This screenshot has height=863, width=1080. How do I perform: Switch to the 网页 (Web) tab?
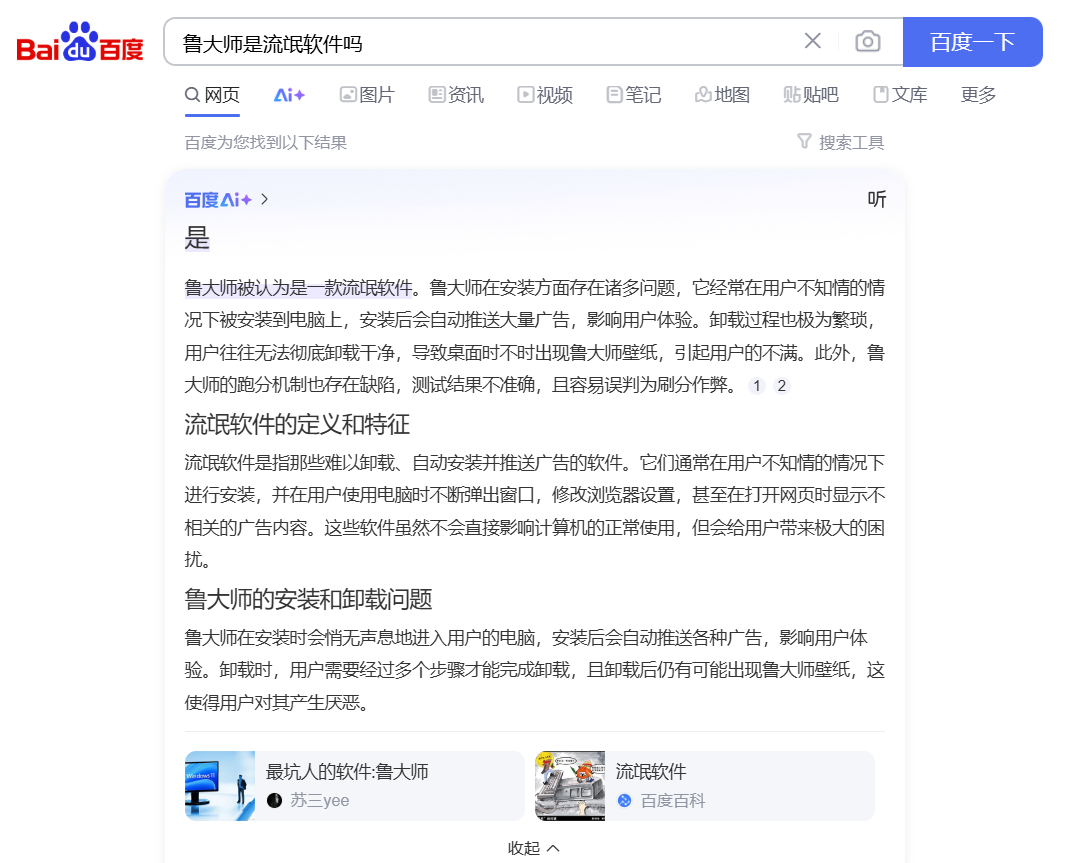(212, 94)
